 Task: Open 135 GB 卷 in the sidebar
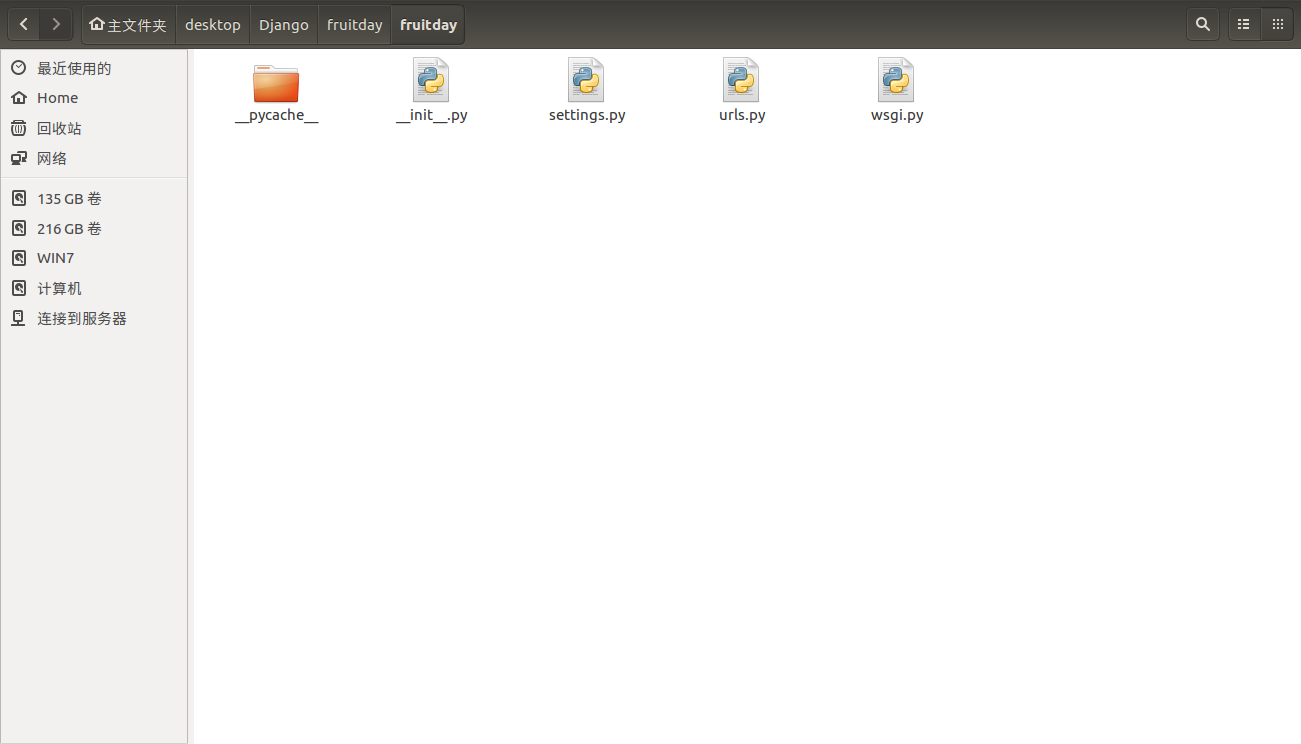[94, 198]
